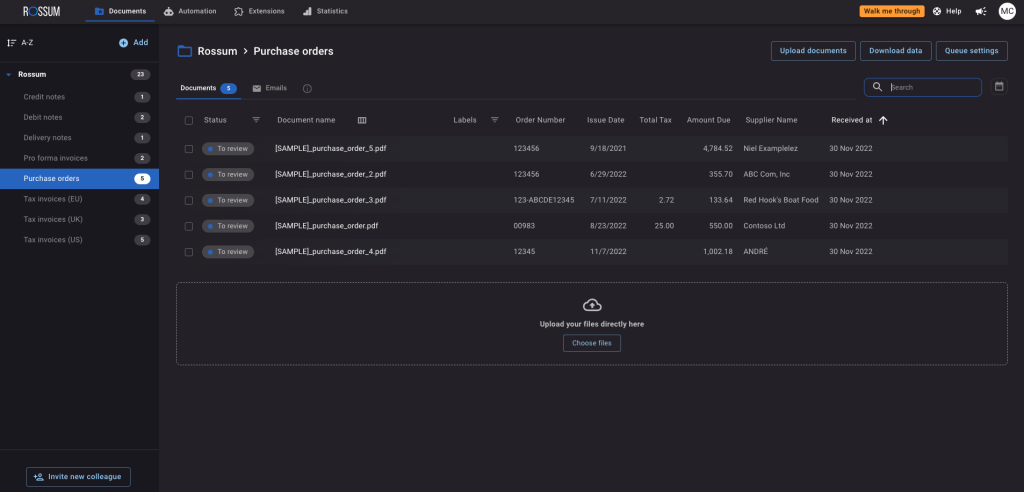Click Download data button
Screen dimensions: 1024x492
[x=895, y=51]
